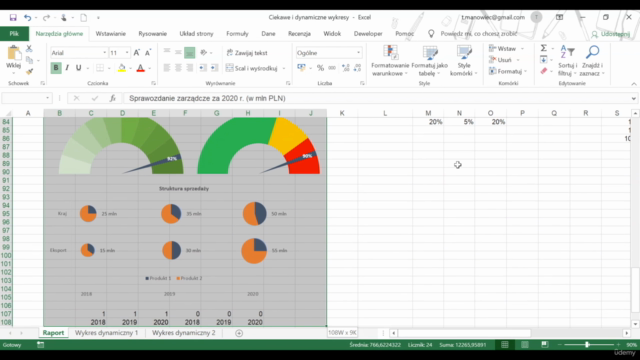
Task: Decrease decimal places
Action: (x=357, y=68)
